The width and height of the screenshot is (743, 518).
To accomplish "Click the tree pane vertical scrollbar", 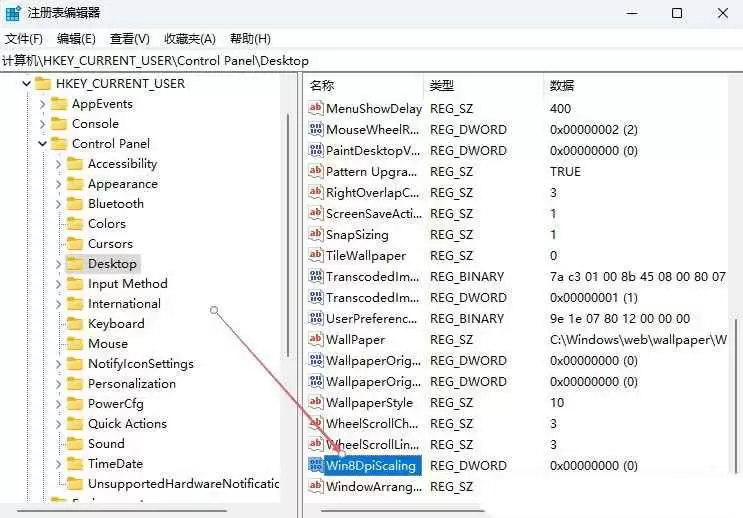I will click(288, 236).
